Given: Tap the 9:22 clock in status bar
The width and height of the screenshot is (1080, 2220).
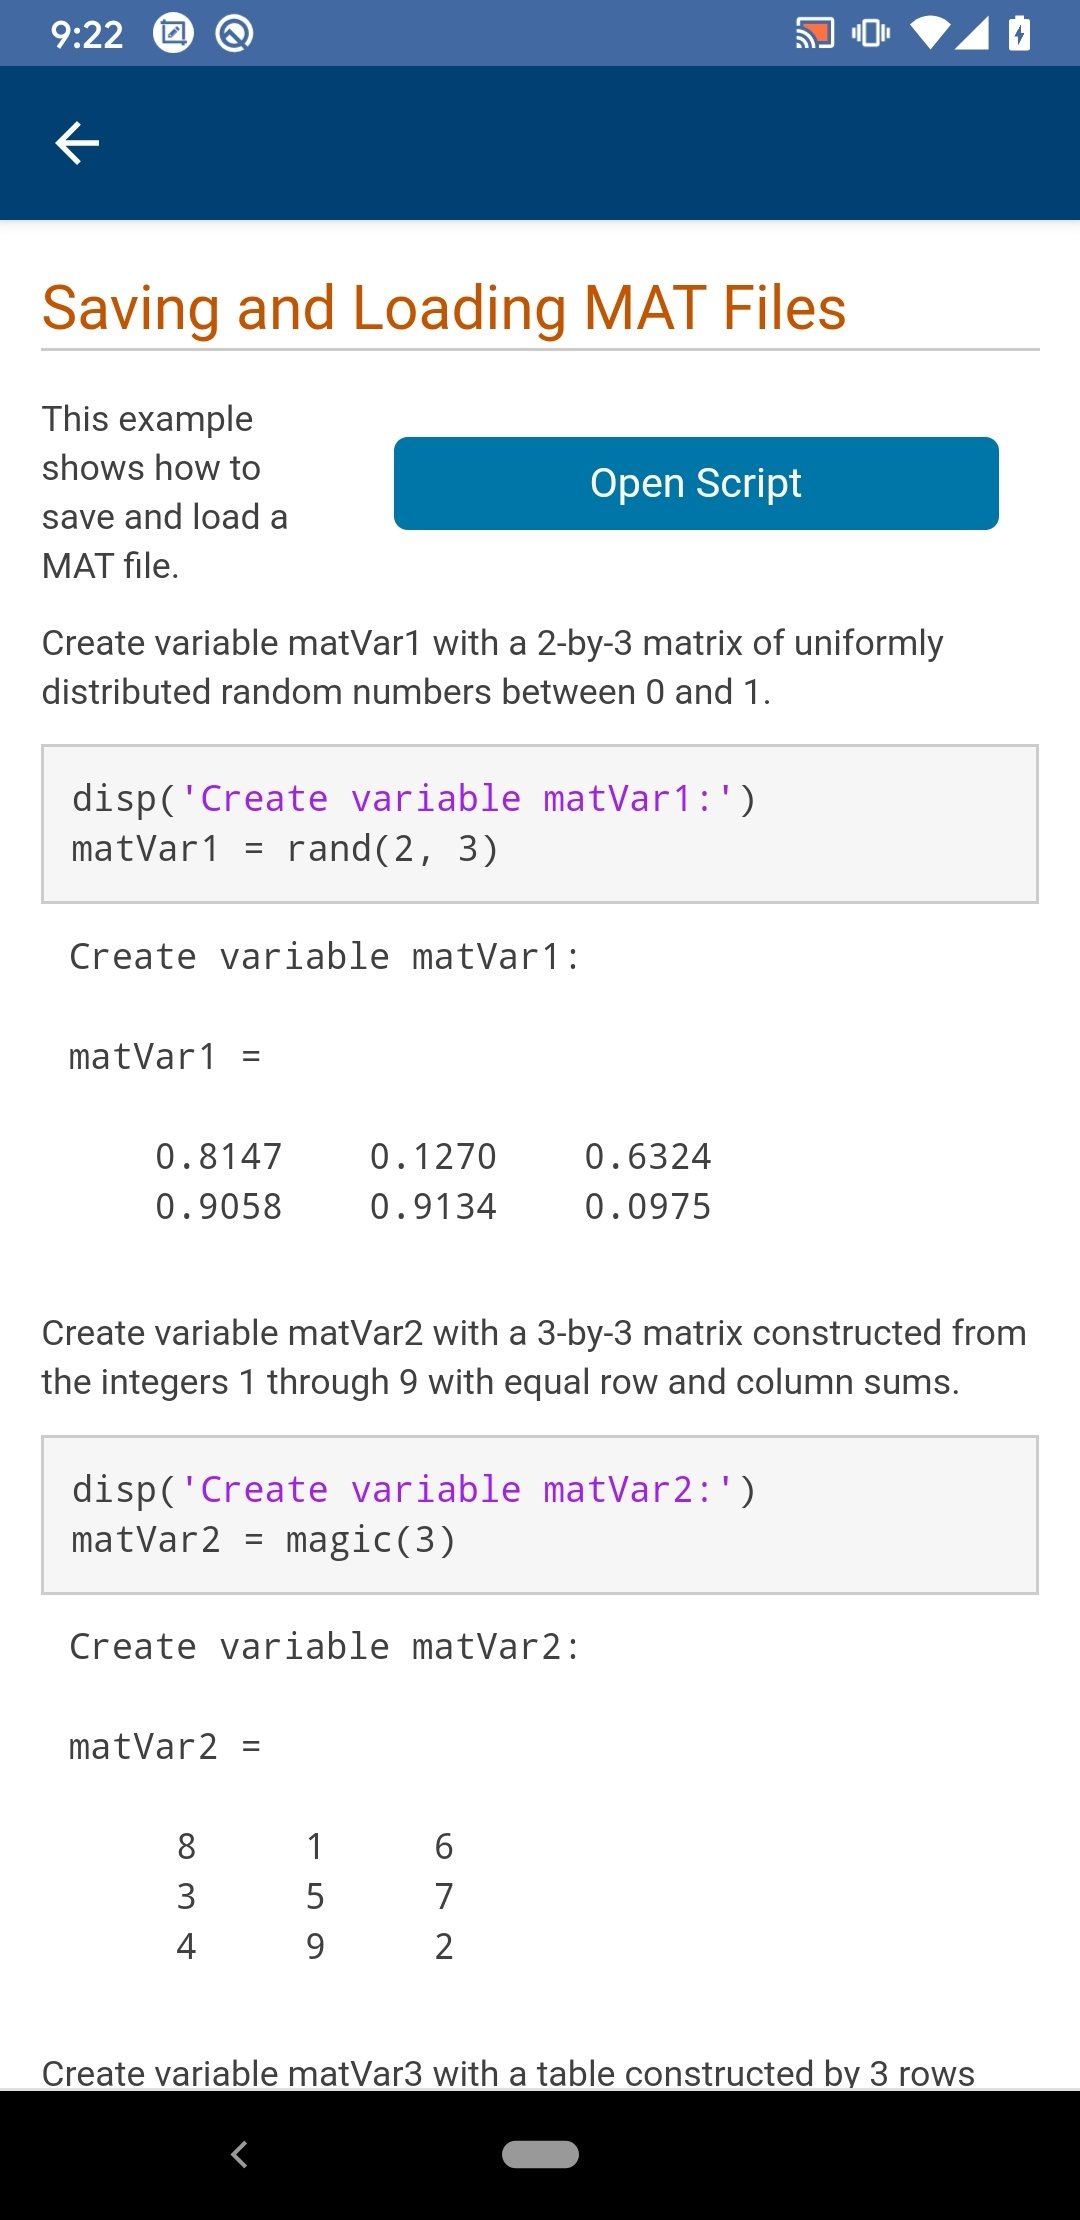Looking at the screenshot, I should click(x=87, y=35).
